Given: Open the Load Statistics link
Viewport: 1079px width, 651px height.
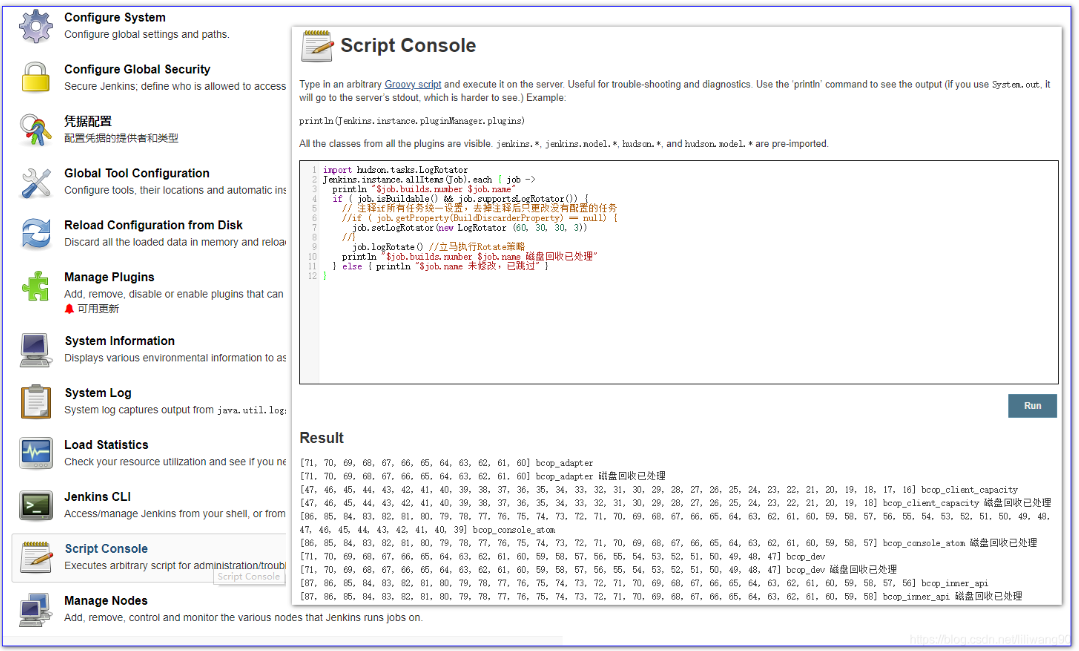Looking at the screenshot, I should pyautogui.click(x=106, y=445).
